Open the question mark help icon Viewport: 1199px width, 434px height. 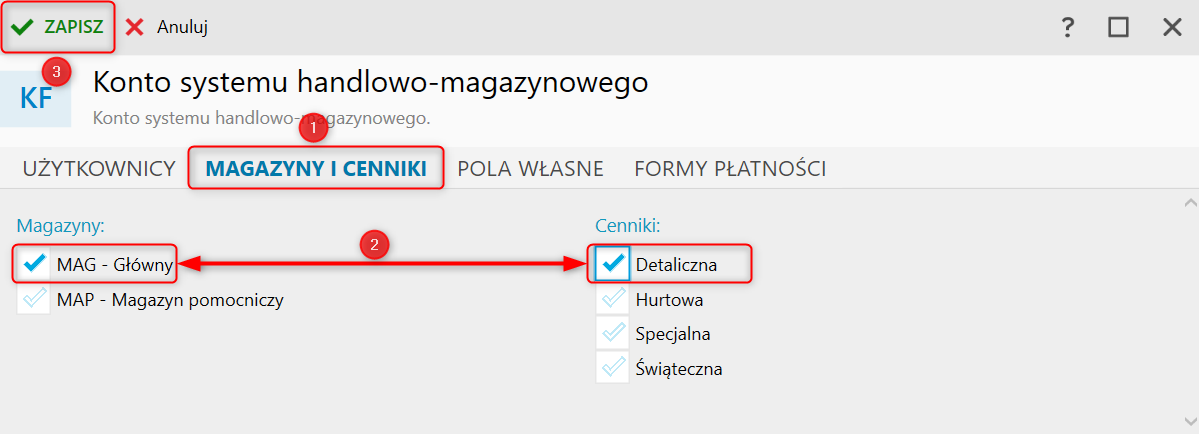[1067, 27]
